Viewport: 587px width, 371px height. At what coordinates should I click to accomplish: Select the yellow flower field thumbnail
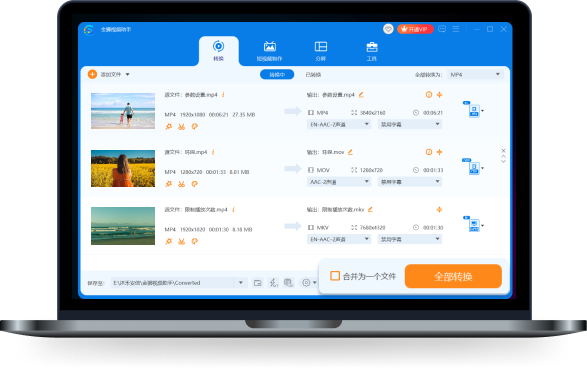pos(123,168)
